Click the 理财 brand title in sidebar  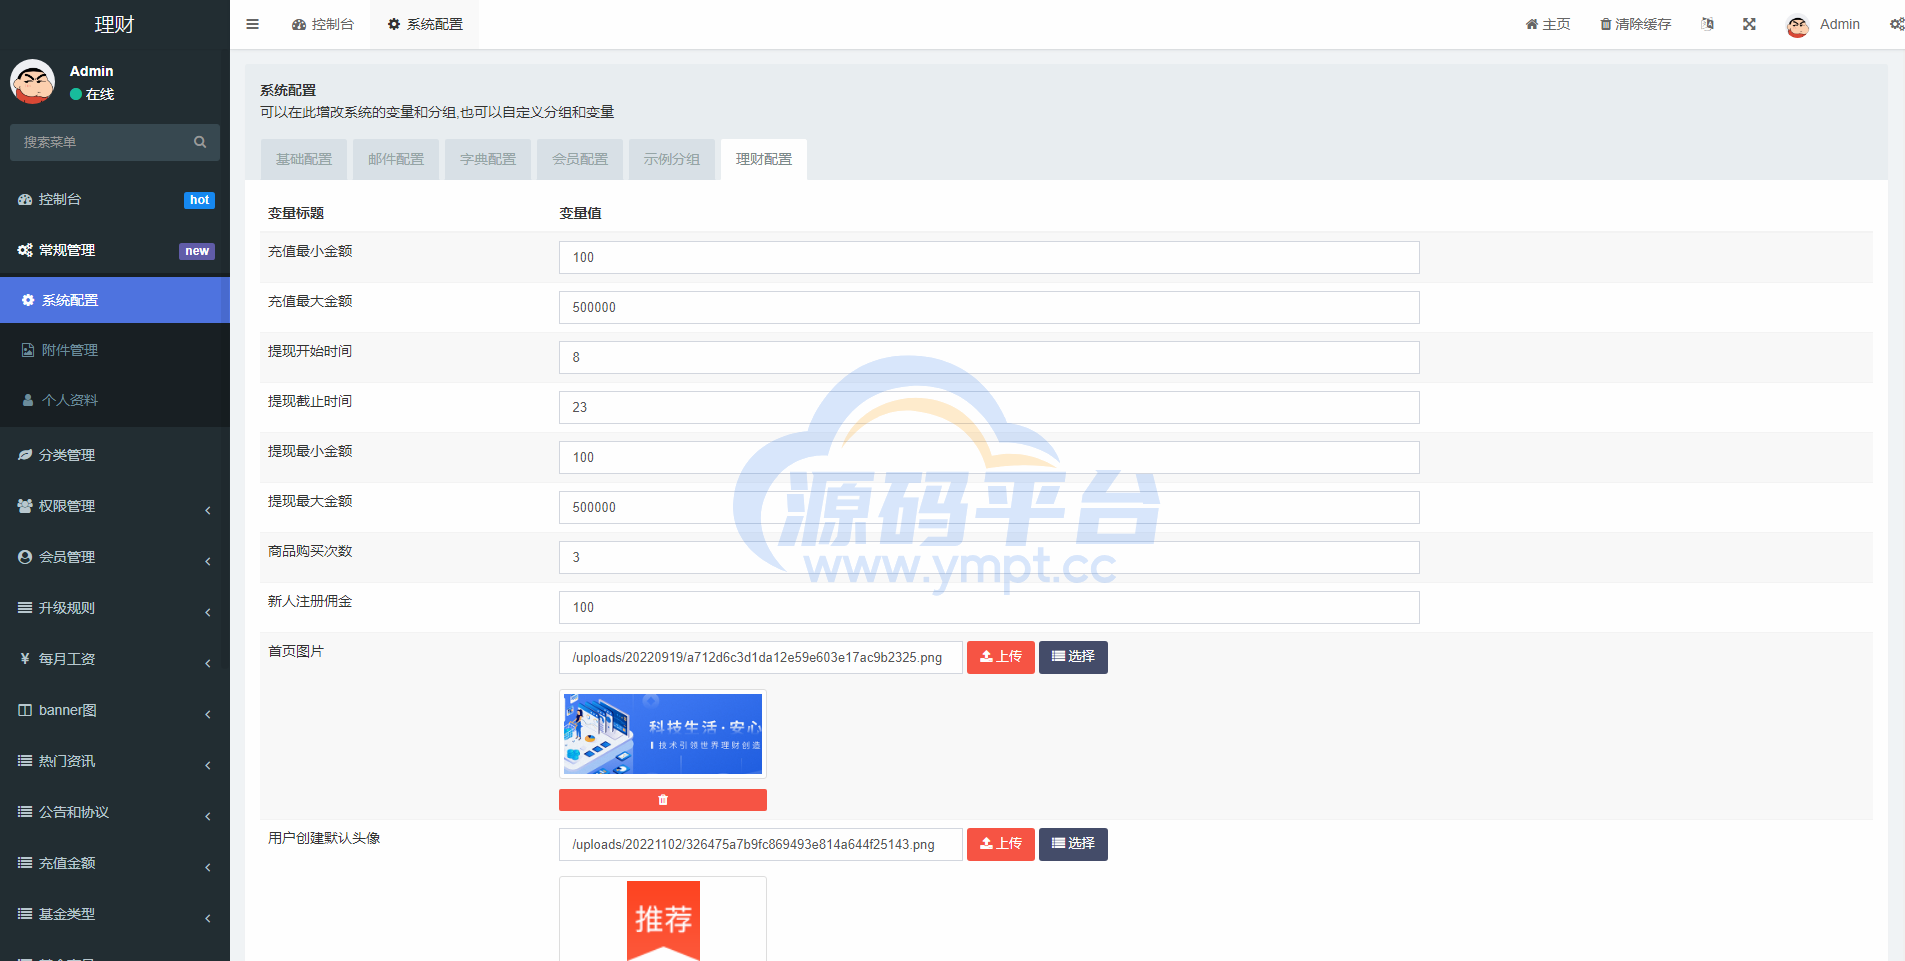click(x=114, y=24)
